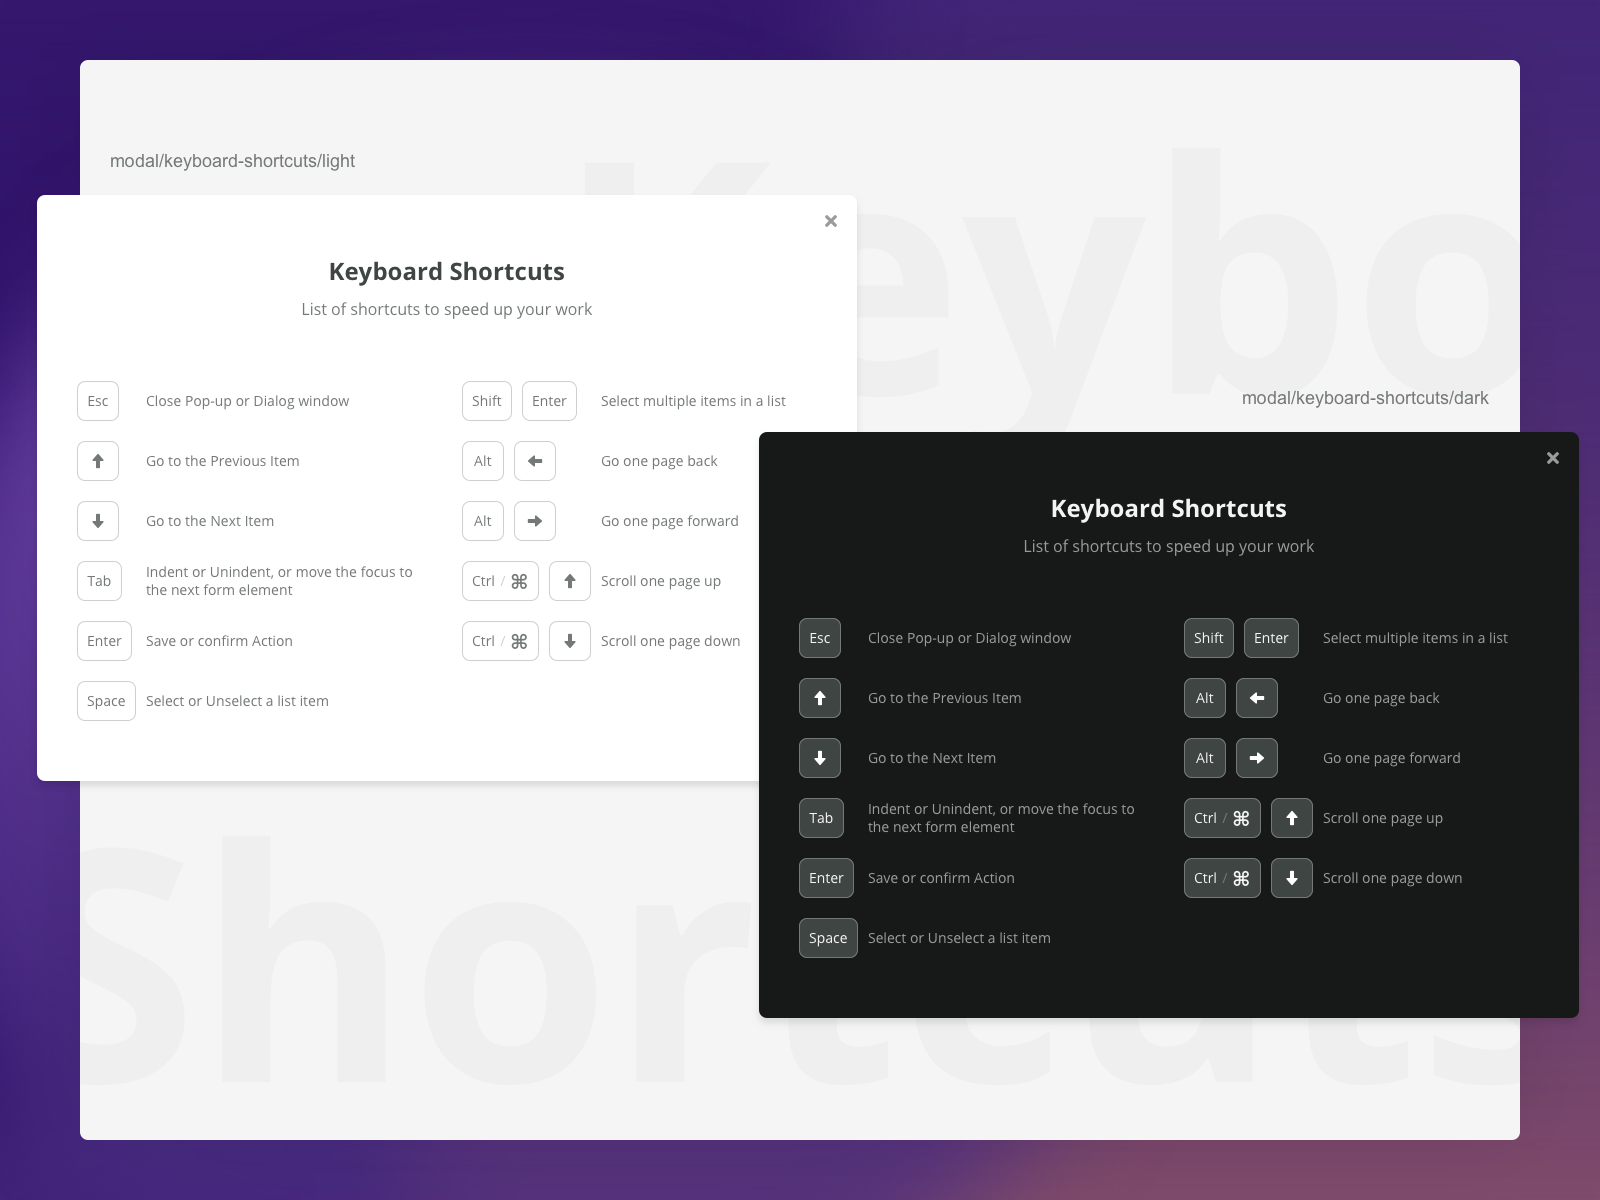Select the up arrow key in light modal
Viewport: 1600px width, 1200px height.
pos(98,461)
